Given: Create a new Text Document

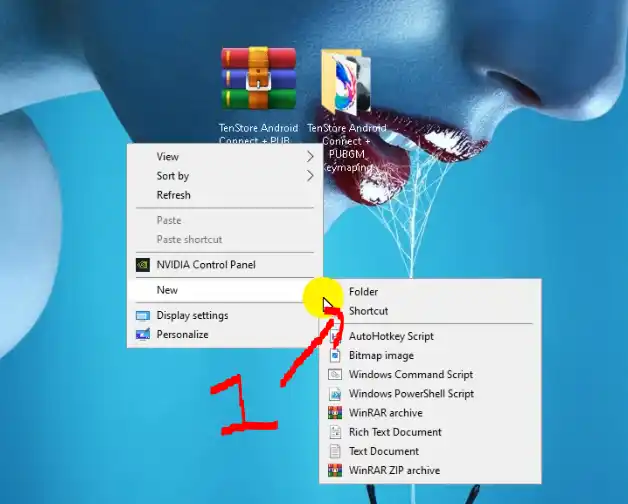Looking at the screenshot, I should click(x=383, y=451).
